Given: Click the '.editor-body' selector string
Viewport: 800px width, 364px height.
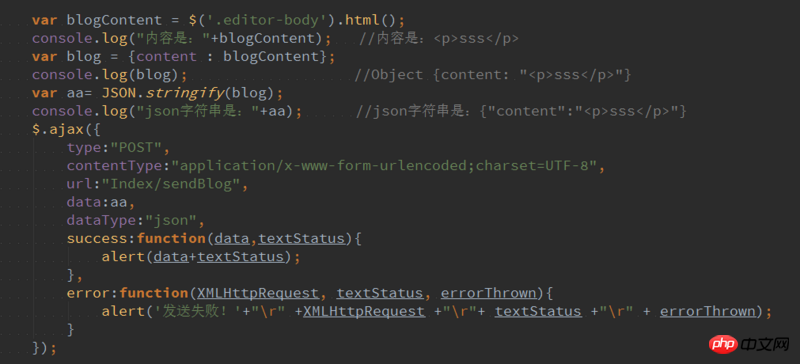Looking at the screenshot, I should [267, 20].
